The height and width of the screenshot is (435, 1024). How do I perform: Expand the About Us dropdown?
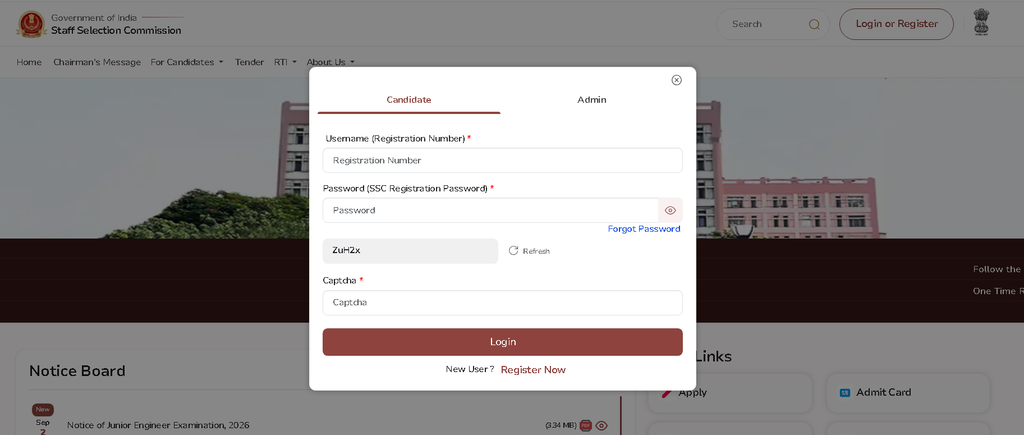[330, 62]
